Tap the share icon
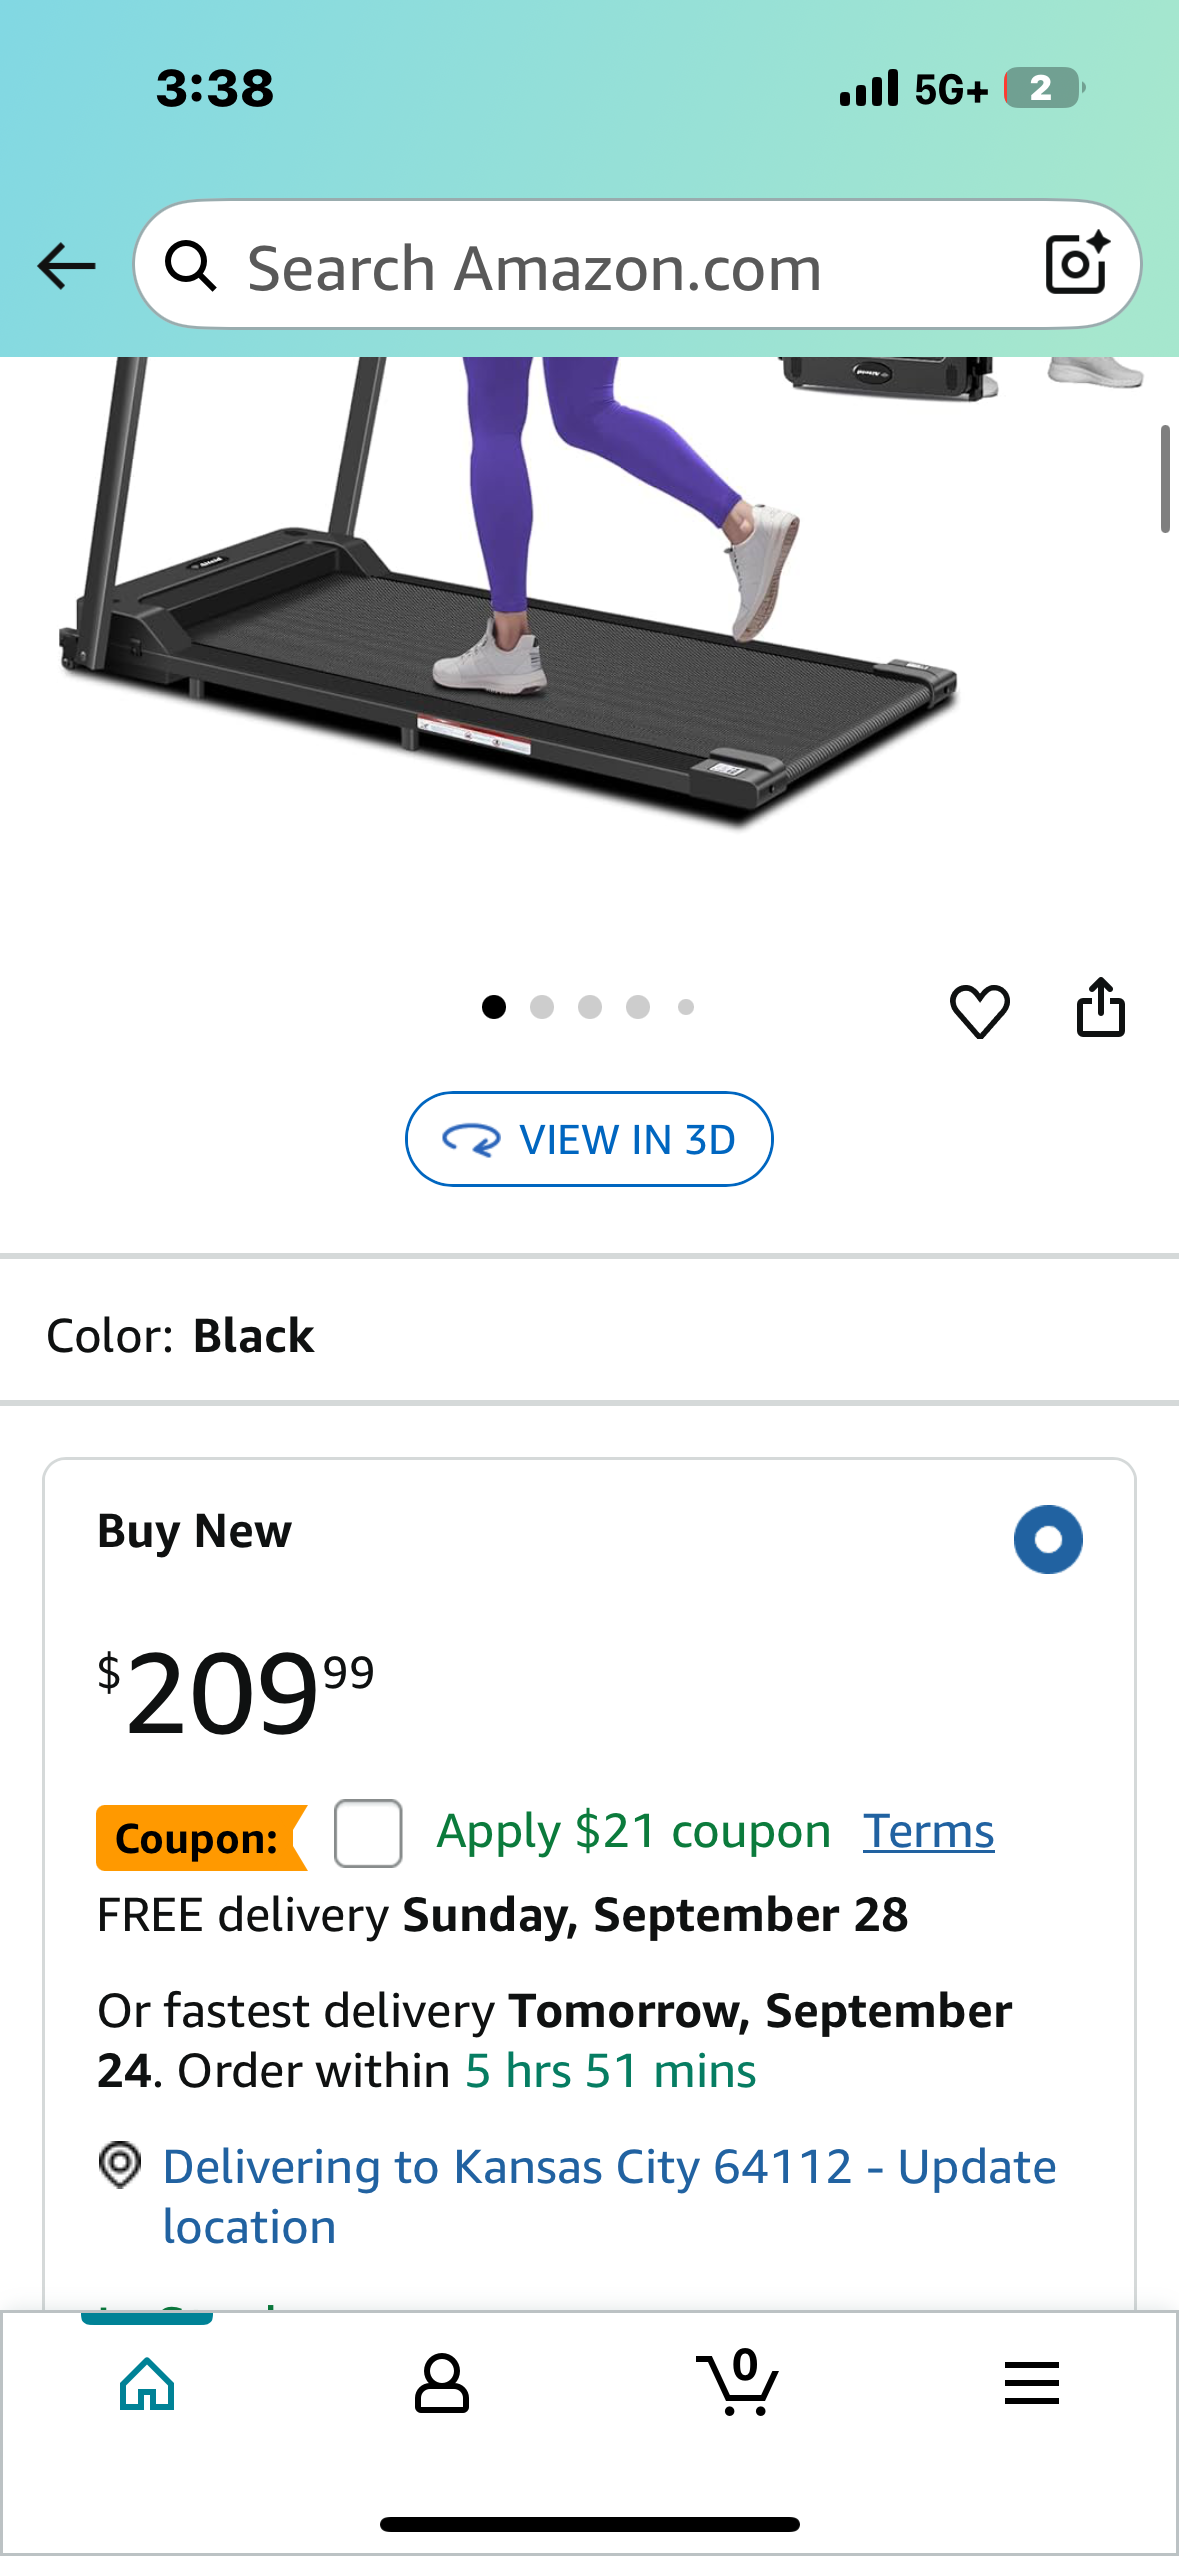Viewport: 1179px width, 2556px height. click(1100, 1008)
